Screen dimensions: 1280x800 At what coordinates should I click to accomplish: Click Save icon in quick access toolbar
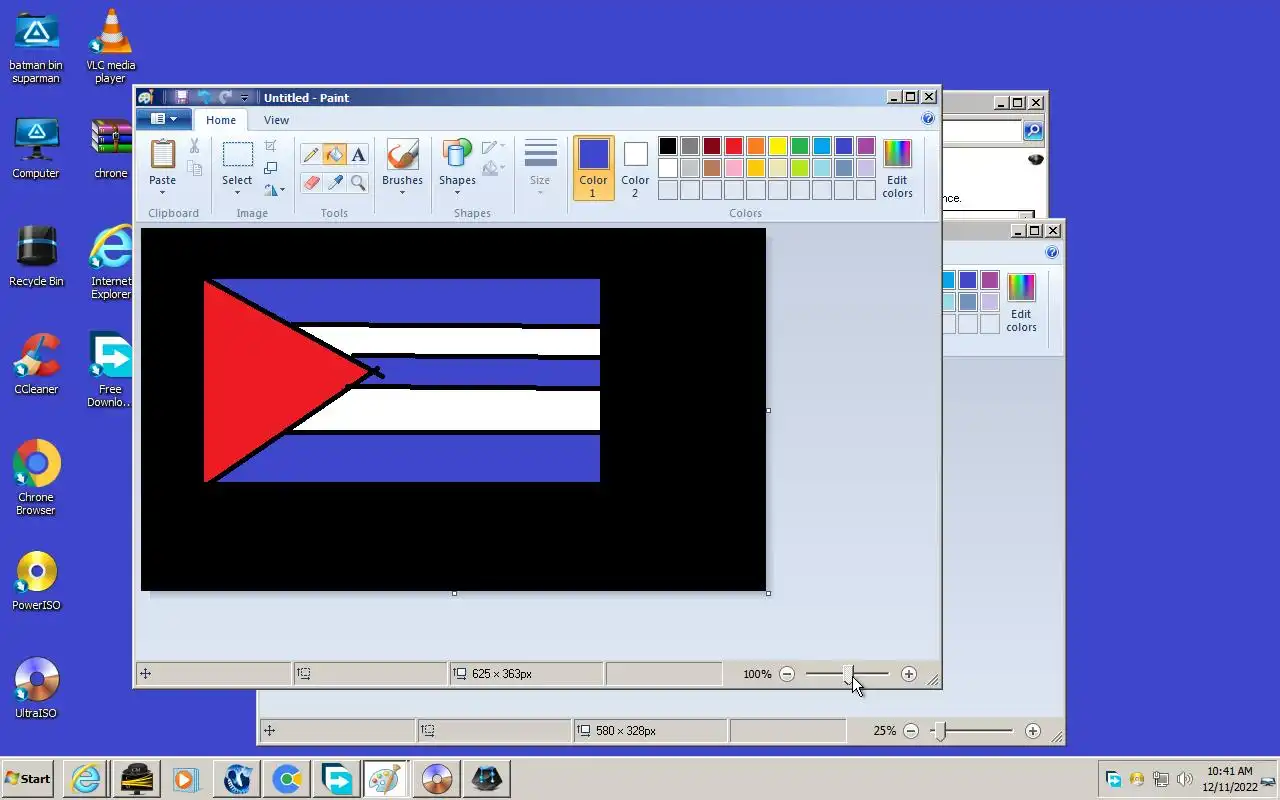(181, 97)
